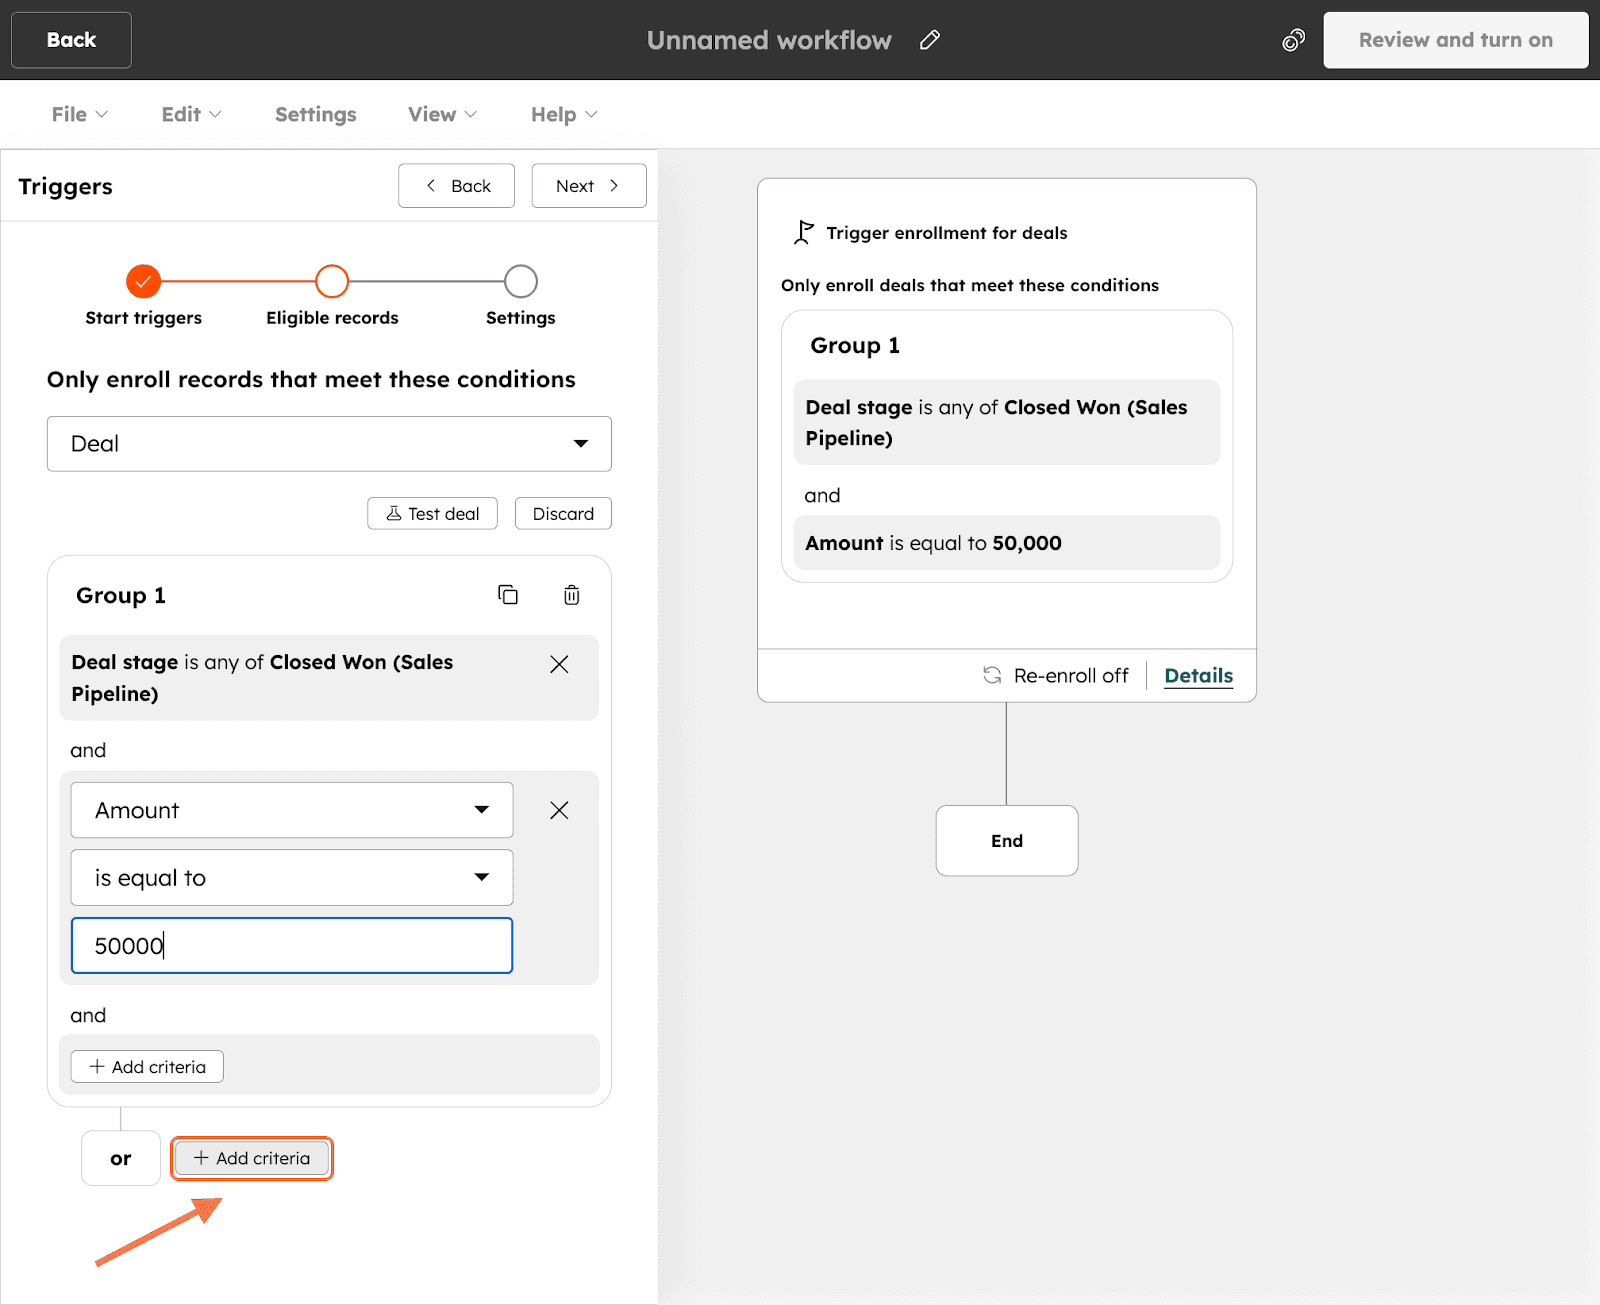Jump to the Settings step circle

click(520, 282)
